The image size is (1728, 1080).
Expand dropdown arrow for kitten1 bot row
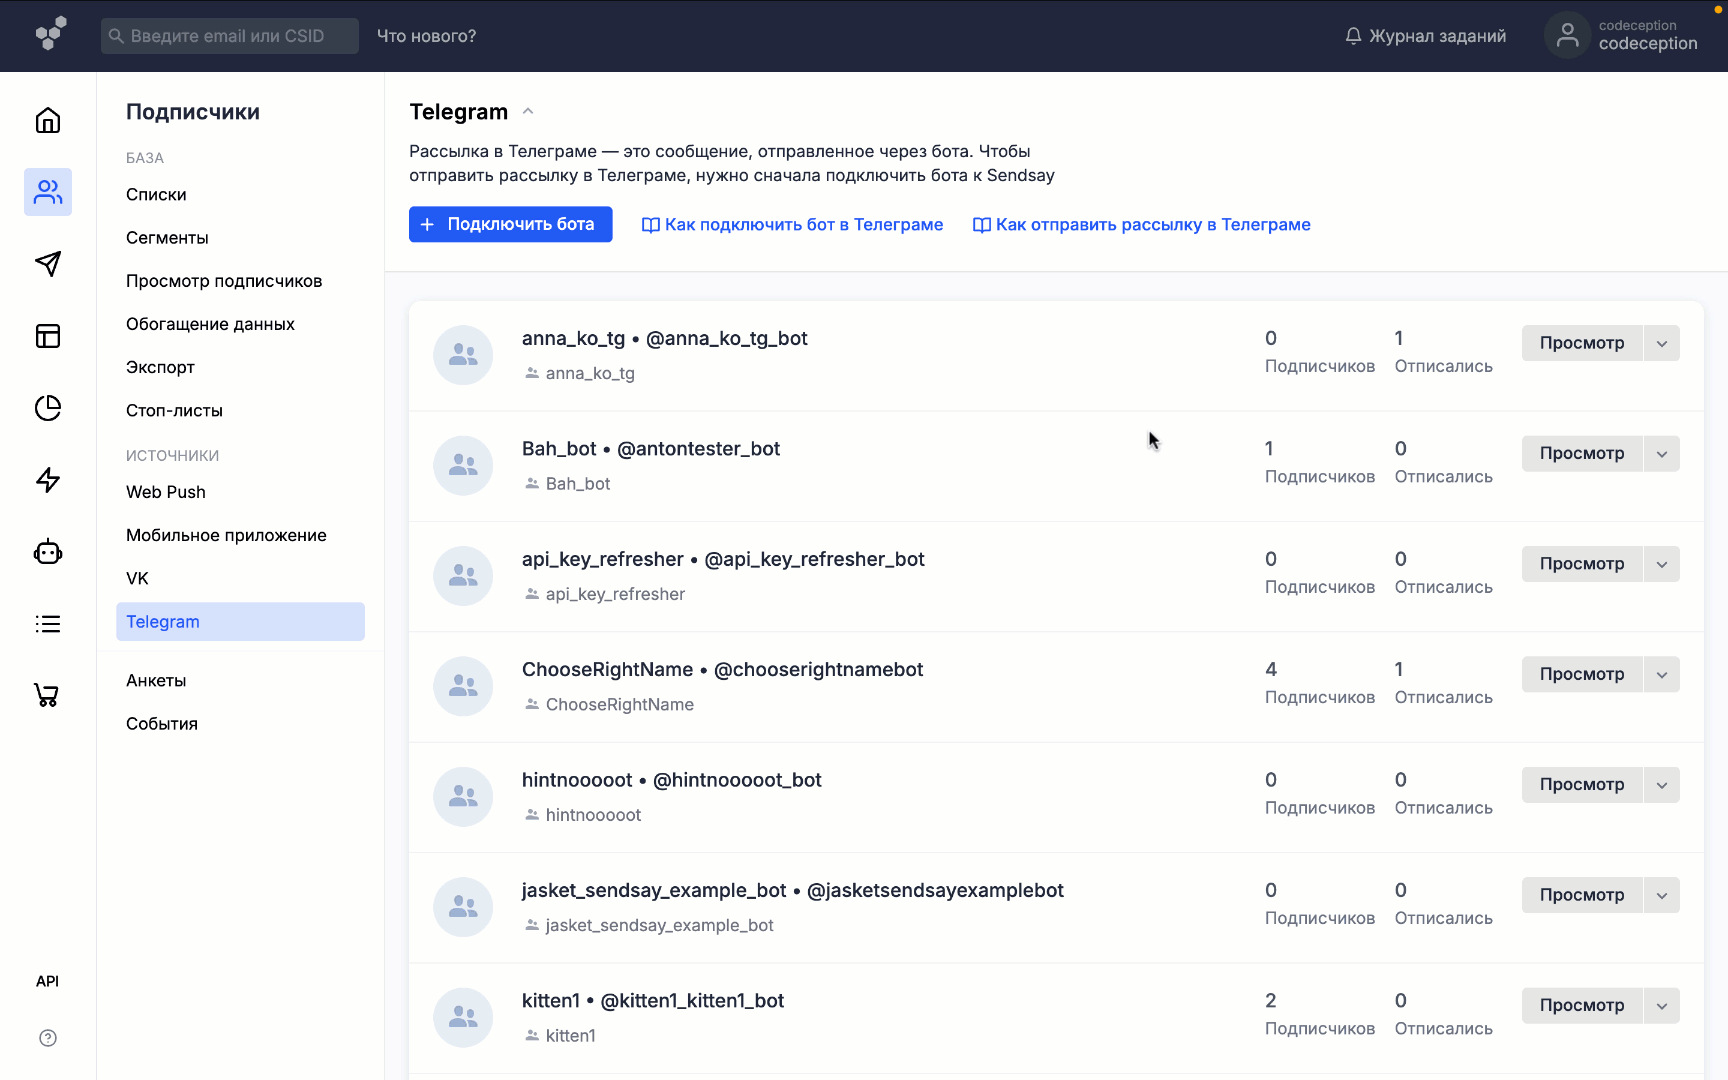(1661, 1005)
